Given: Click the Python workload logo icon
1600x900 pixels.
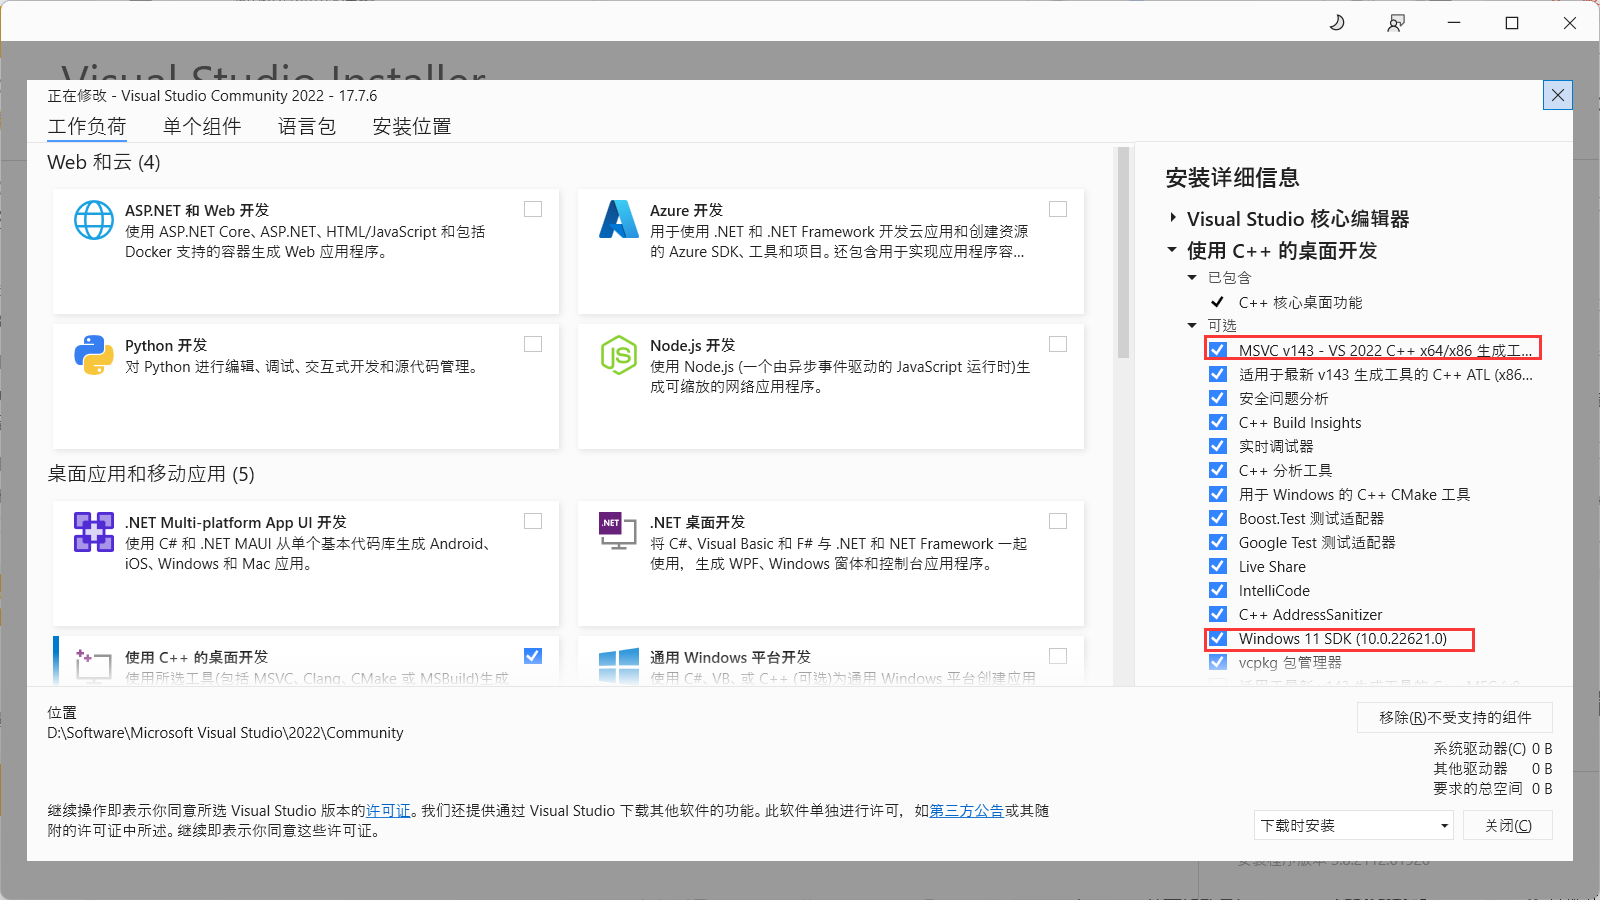Looking at the screenshot, I should [x=94, y=355].
